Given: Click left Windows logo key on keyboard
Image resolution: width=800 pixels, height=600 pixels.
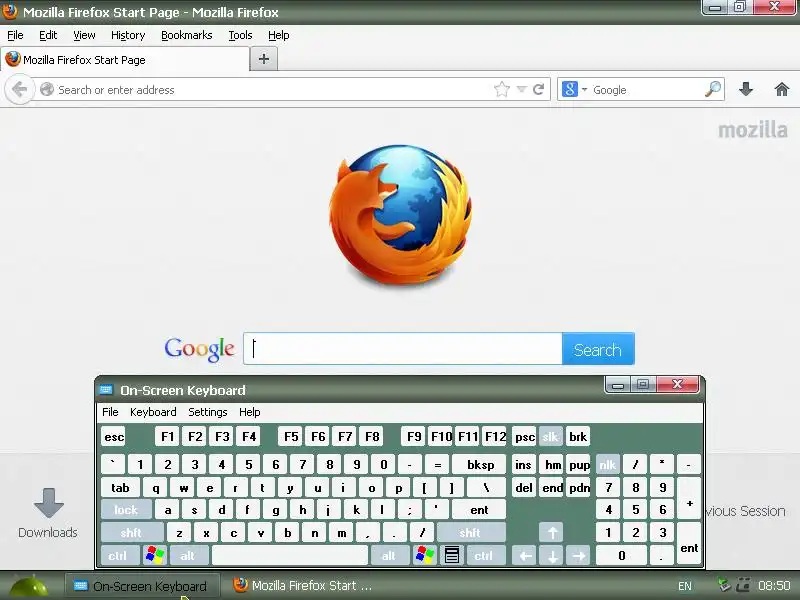Looking at the screenshot, I should 155,555.
